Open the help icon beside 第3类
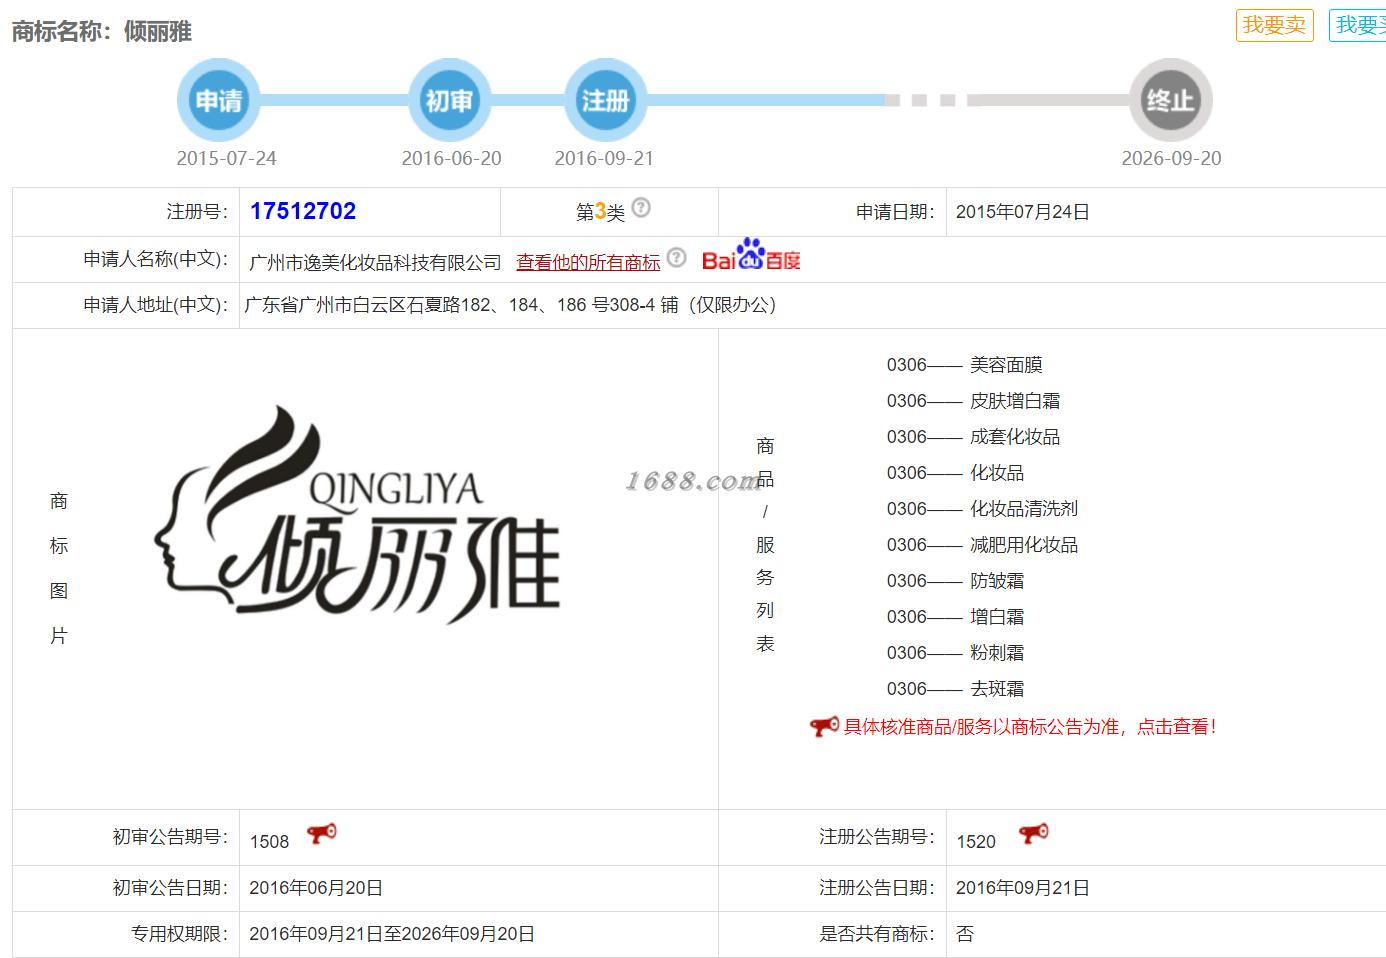The width and height of the screenshot is (1386, 958). pyautogui.click(x=641, y=208)
